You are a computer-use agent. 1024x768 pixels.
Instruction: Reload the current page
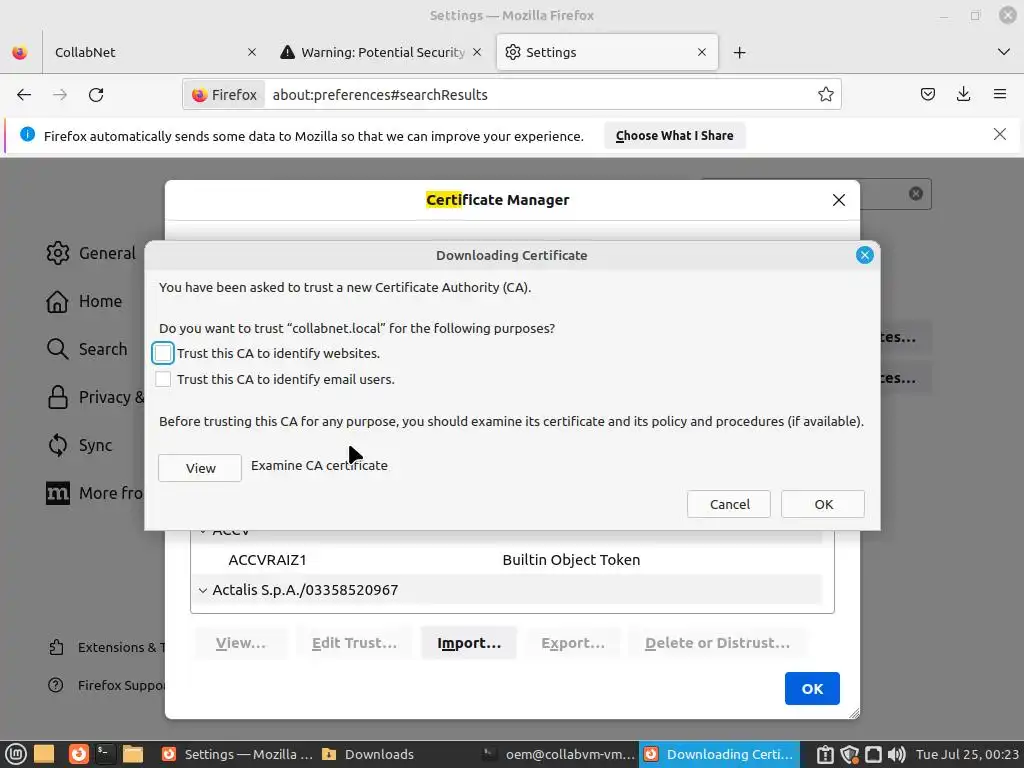(96, 95)
